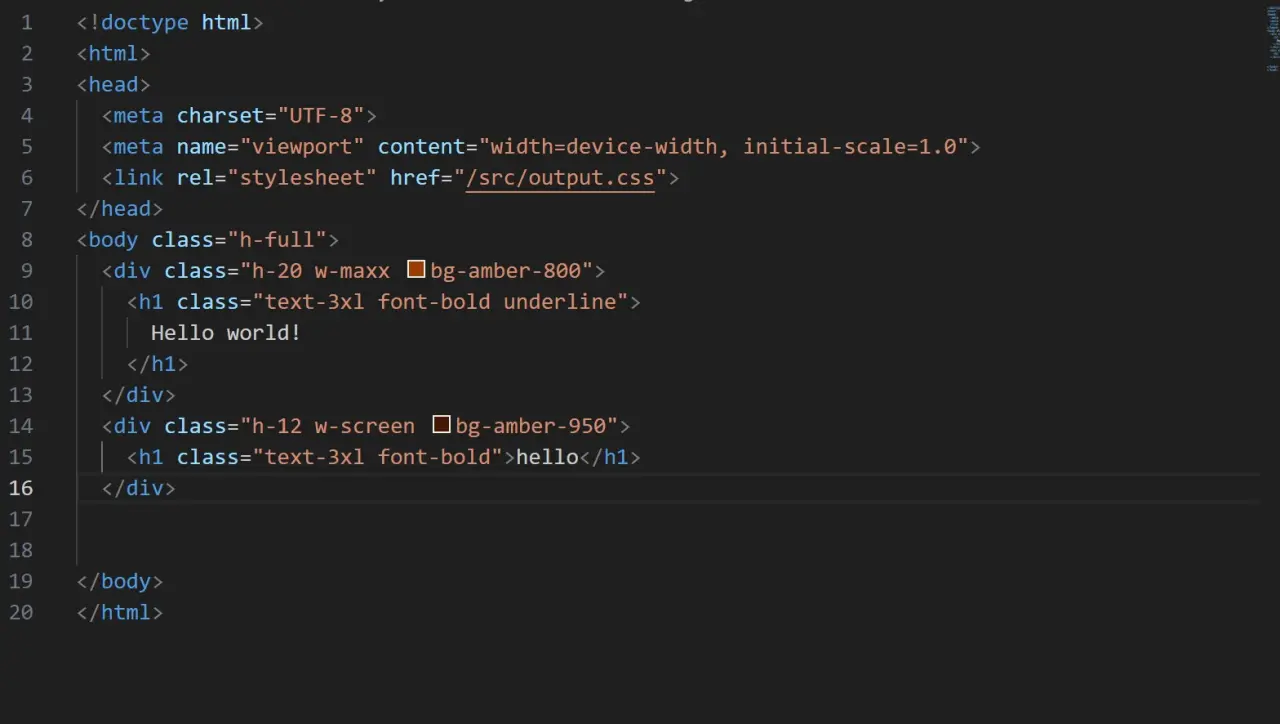
Task: Click the "w-screen" class name
Action: point(364,425)
